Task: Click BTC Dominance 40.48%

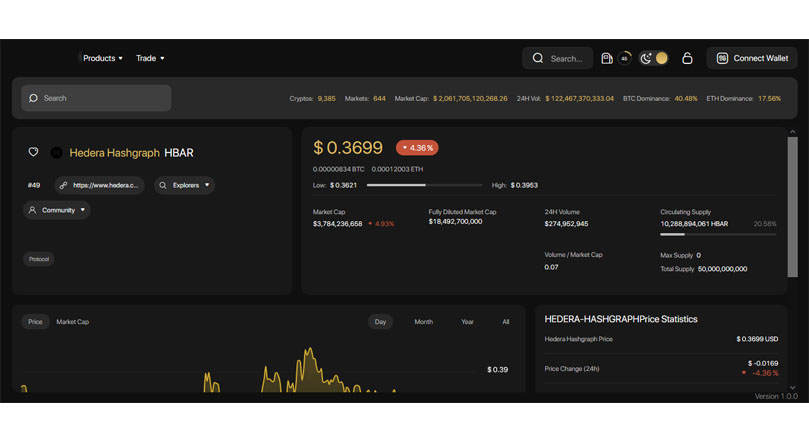Action: pos(686,98)
